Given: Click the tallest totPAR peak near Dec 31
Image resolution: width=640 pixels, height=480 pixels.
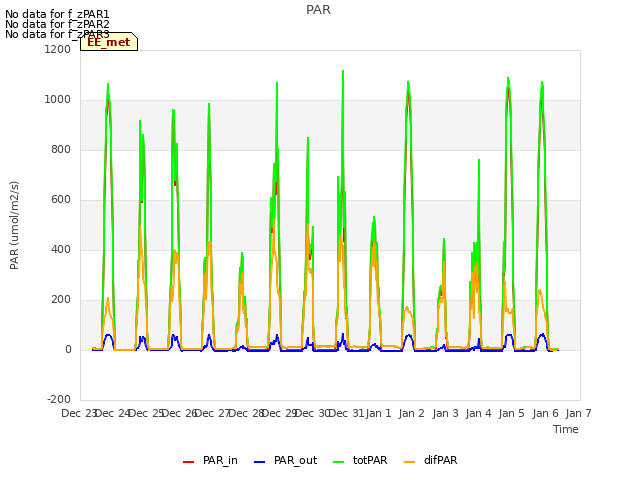Looking at the screenshot, I should point(343,71).
